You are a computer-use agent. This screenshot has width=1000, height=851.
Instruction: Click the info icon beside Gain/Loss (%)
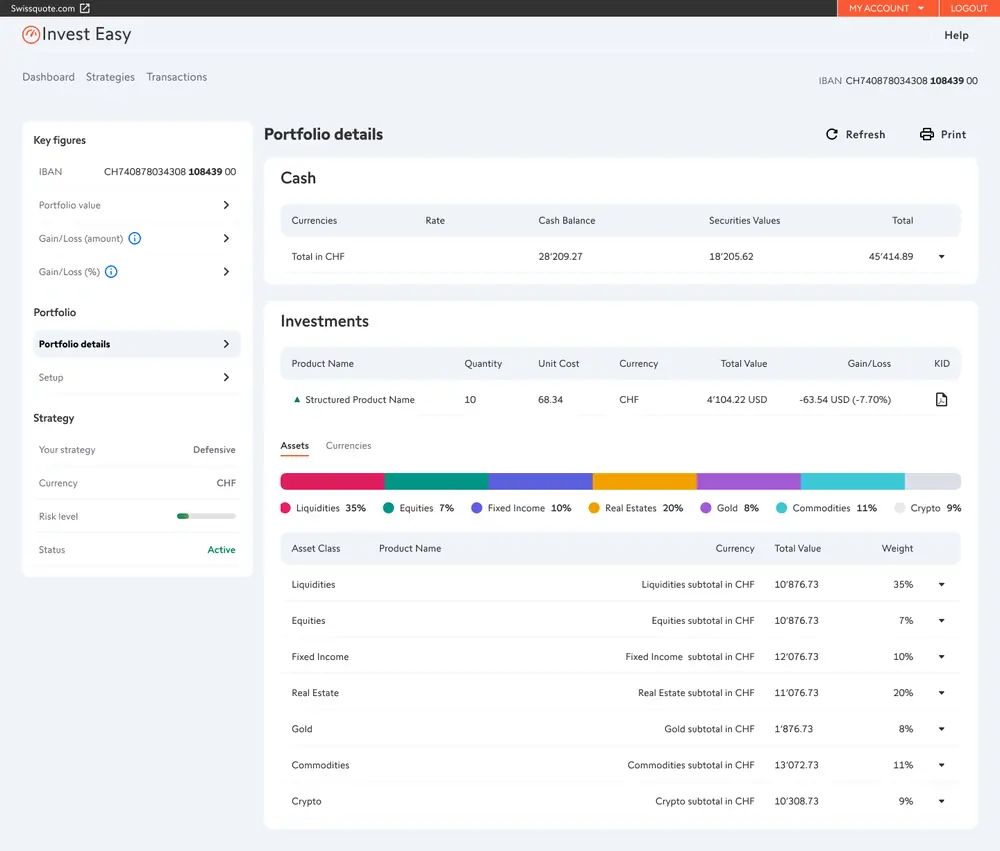[111, 272]
